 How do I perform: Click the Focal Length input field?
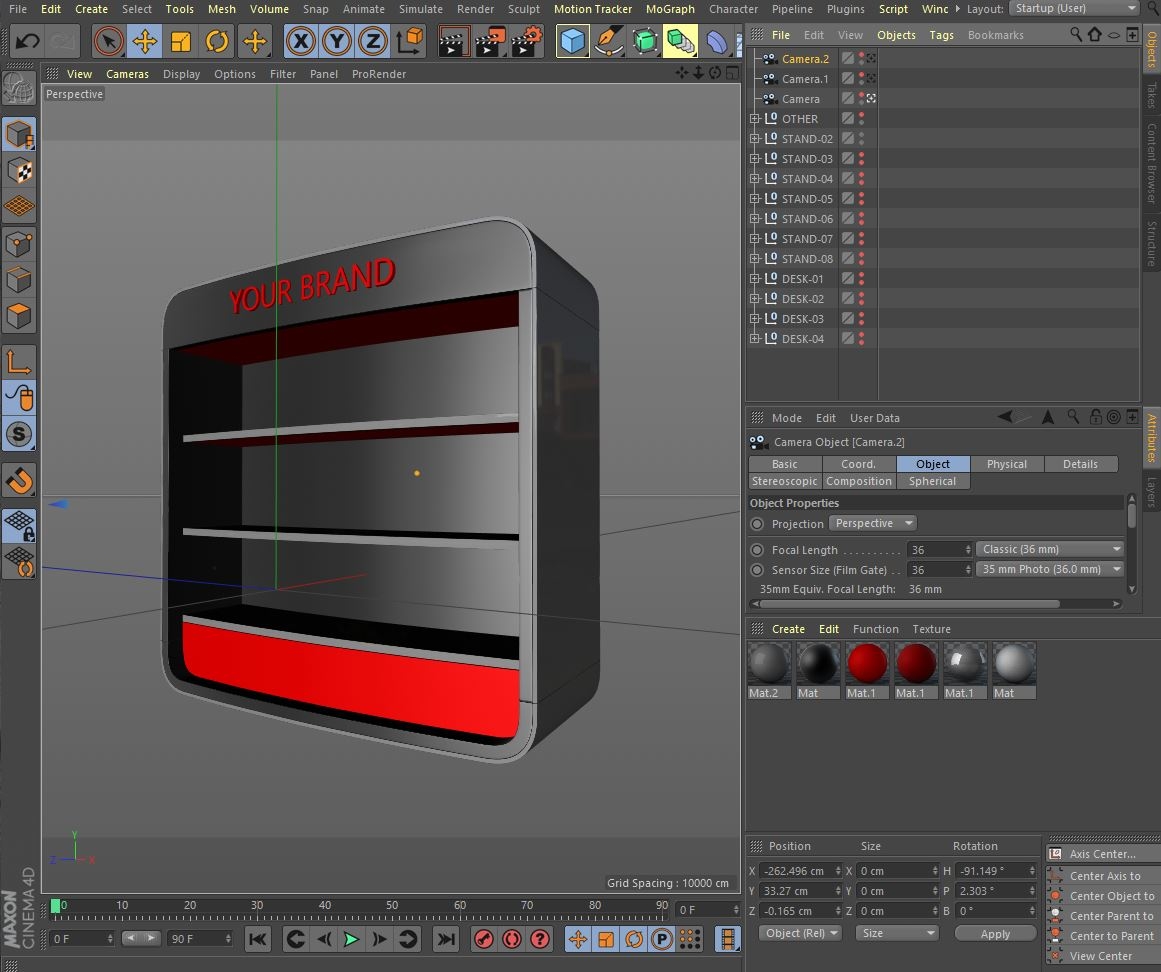click(934, 550)
